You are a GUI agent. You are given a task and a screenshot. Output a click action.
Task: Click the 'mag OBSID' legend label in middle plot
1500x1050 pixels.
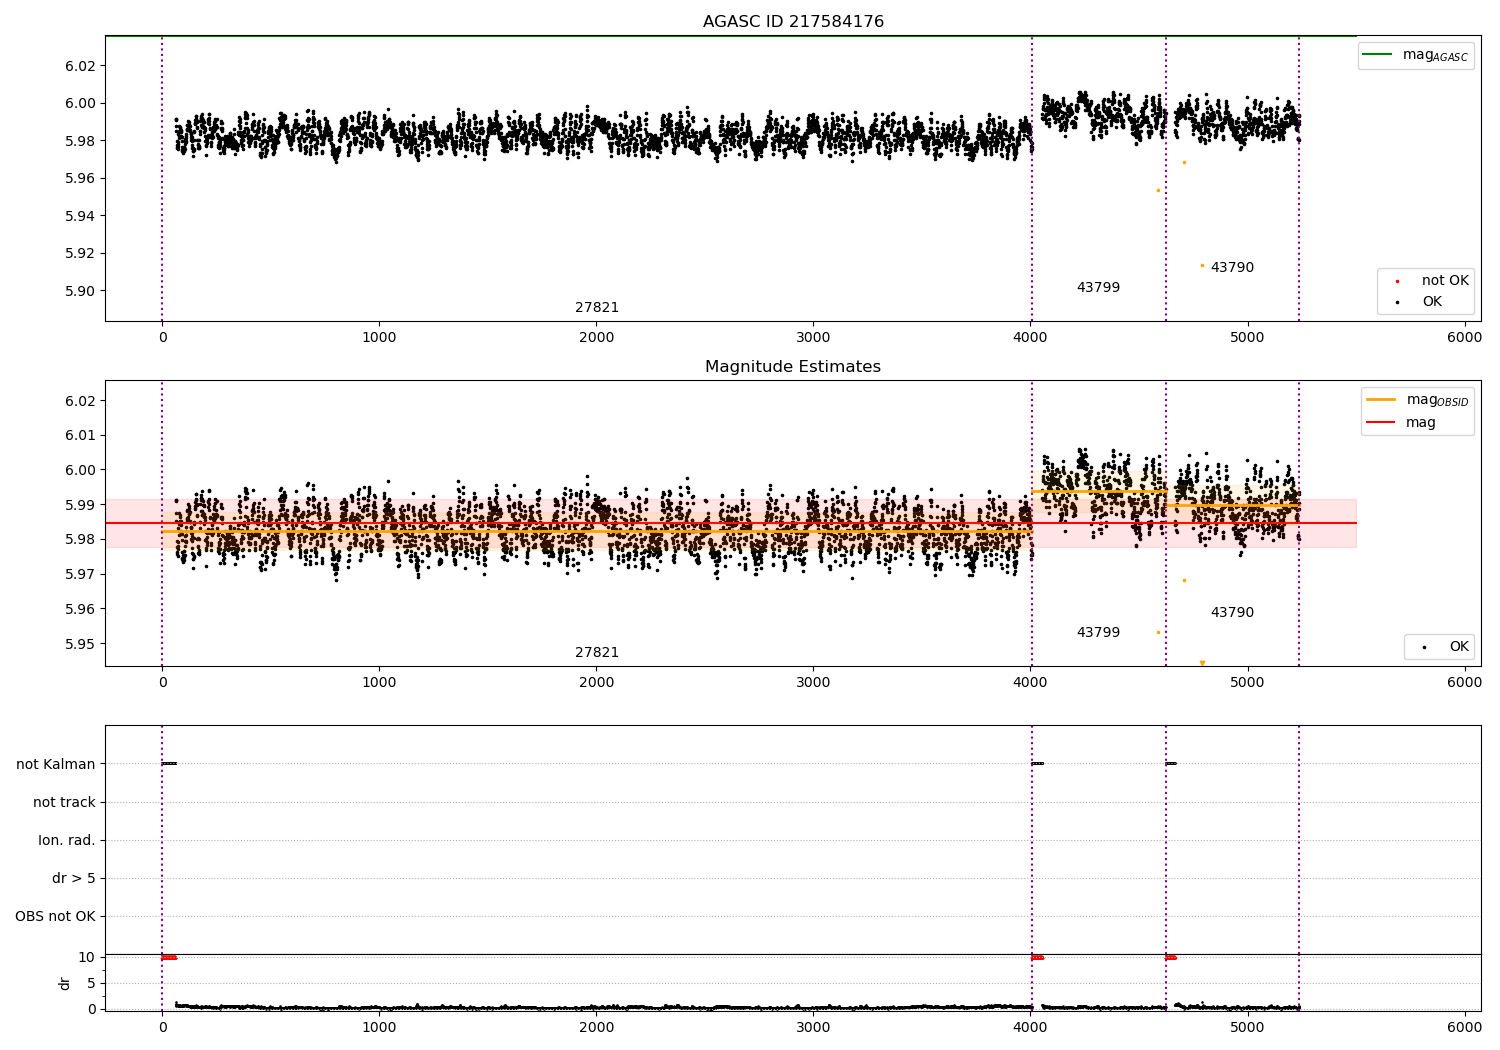coord(1437,400)
